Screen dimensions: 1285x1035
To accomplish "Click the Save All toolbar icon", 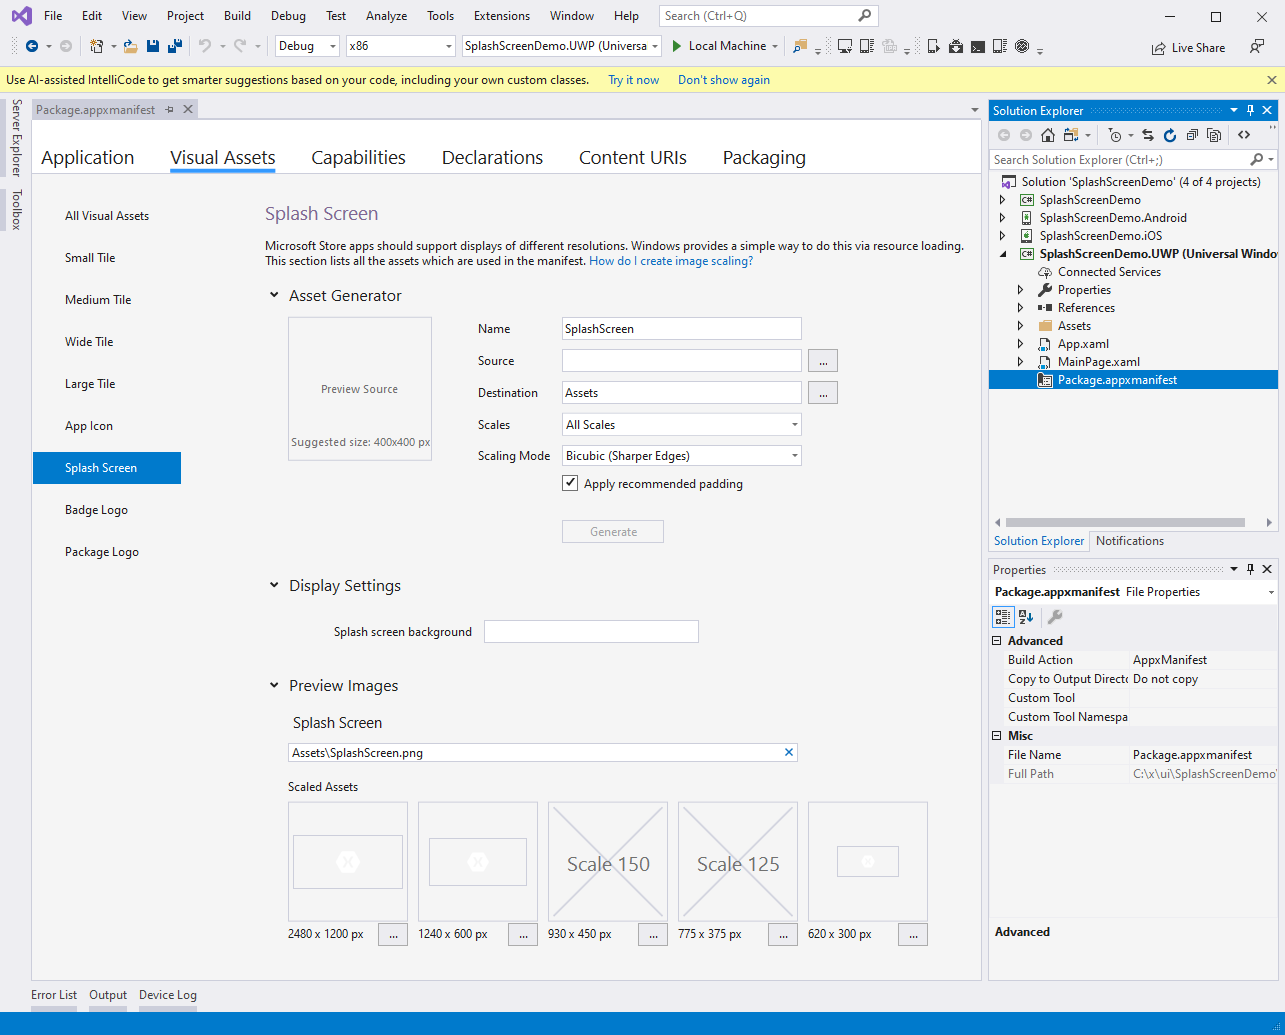I will coord(174,46).
